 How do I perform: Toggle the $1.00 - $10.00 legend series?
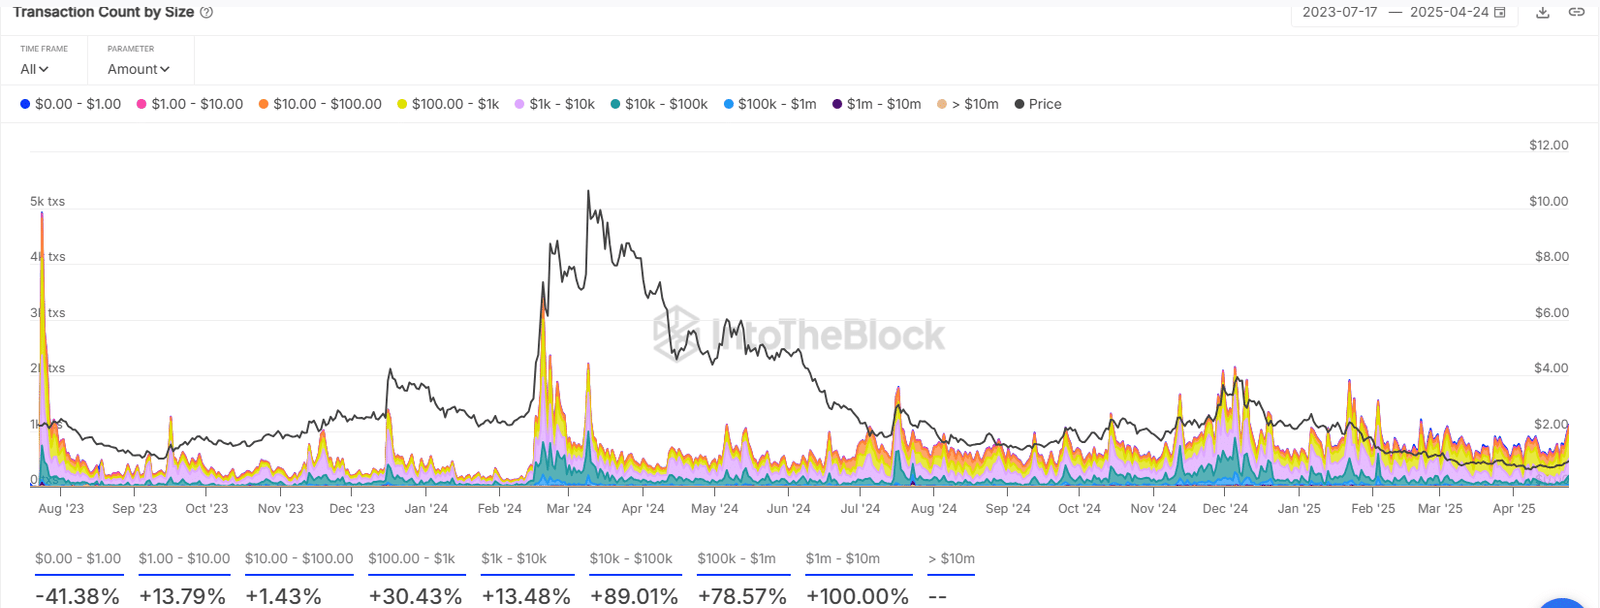189,104
